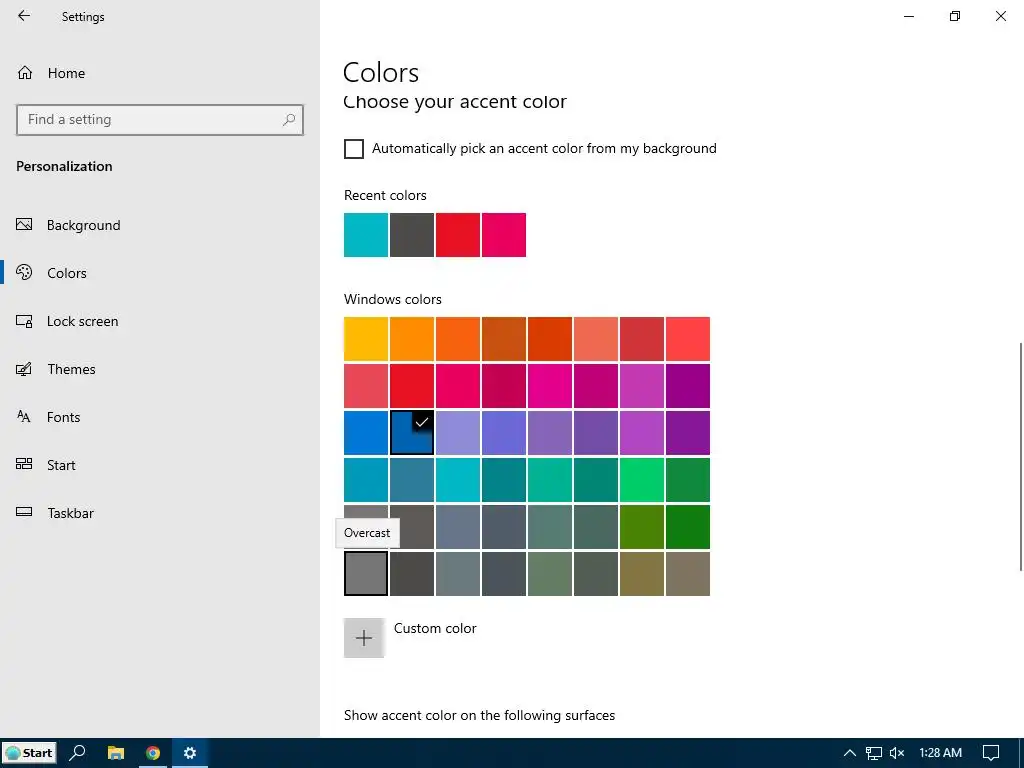Open Lock screen settings

click(x=82, y=321)
